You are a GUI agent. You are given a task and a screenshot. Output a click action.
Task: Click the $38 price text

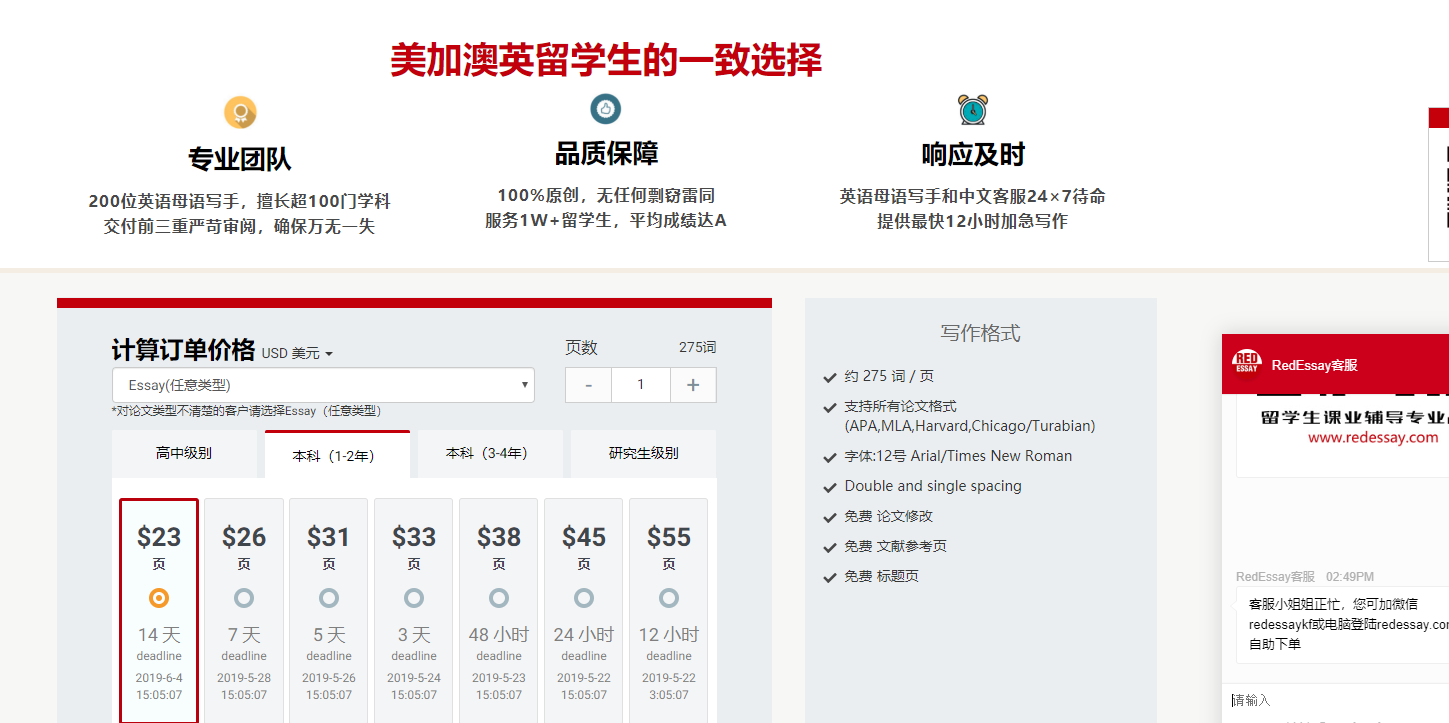(x=499, y=537)
